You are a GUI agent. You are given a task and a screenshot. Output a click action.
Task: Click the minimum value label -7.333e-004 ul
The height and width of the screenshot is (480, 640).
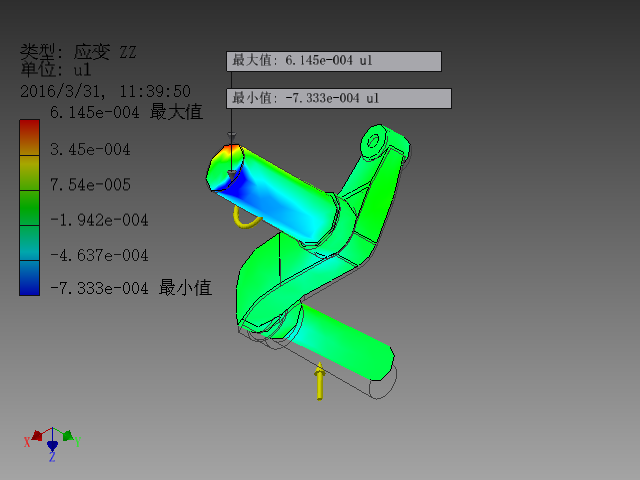(x=339, y=98)
